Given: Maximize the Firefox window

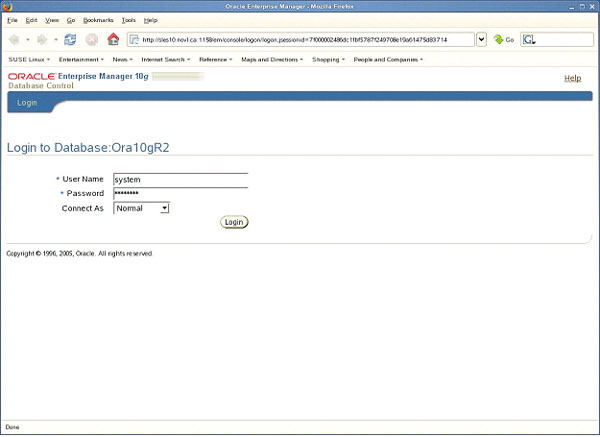Looking at the screenshot, I should [582, 7].
